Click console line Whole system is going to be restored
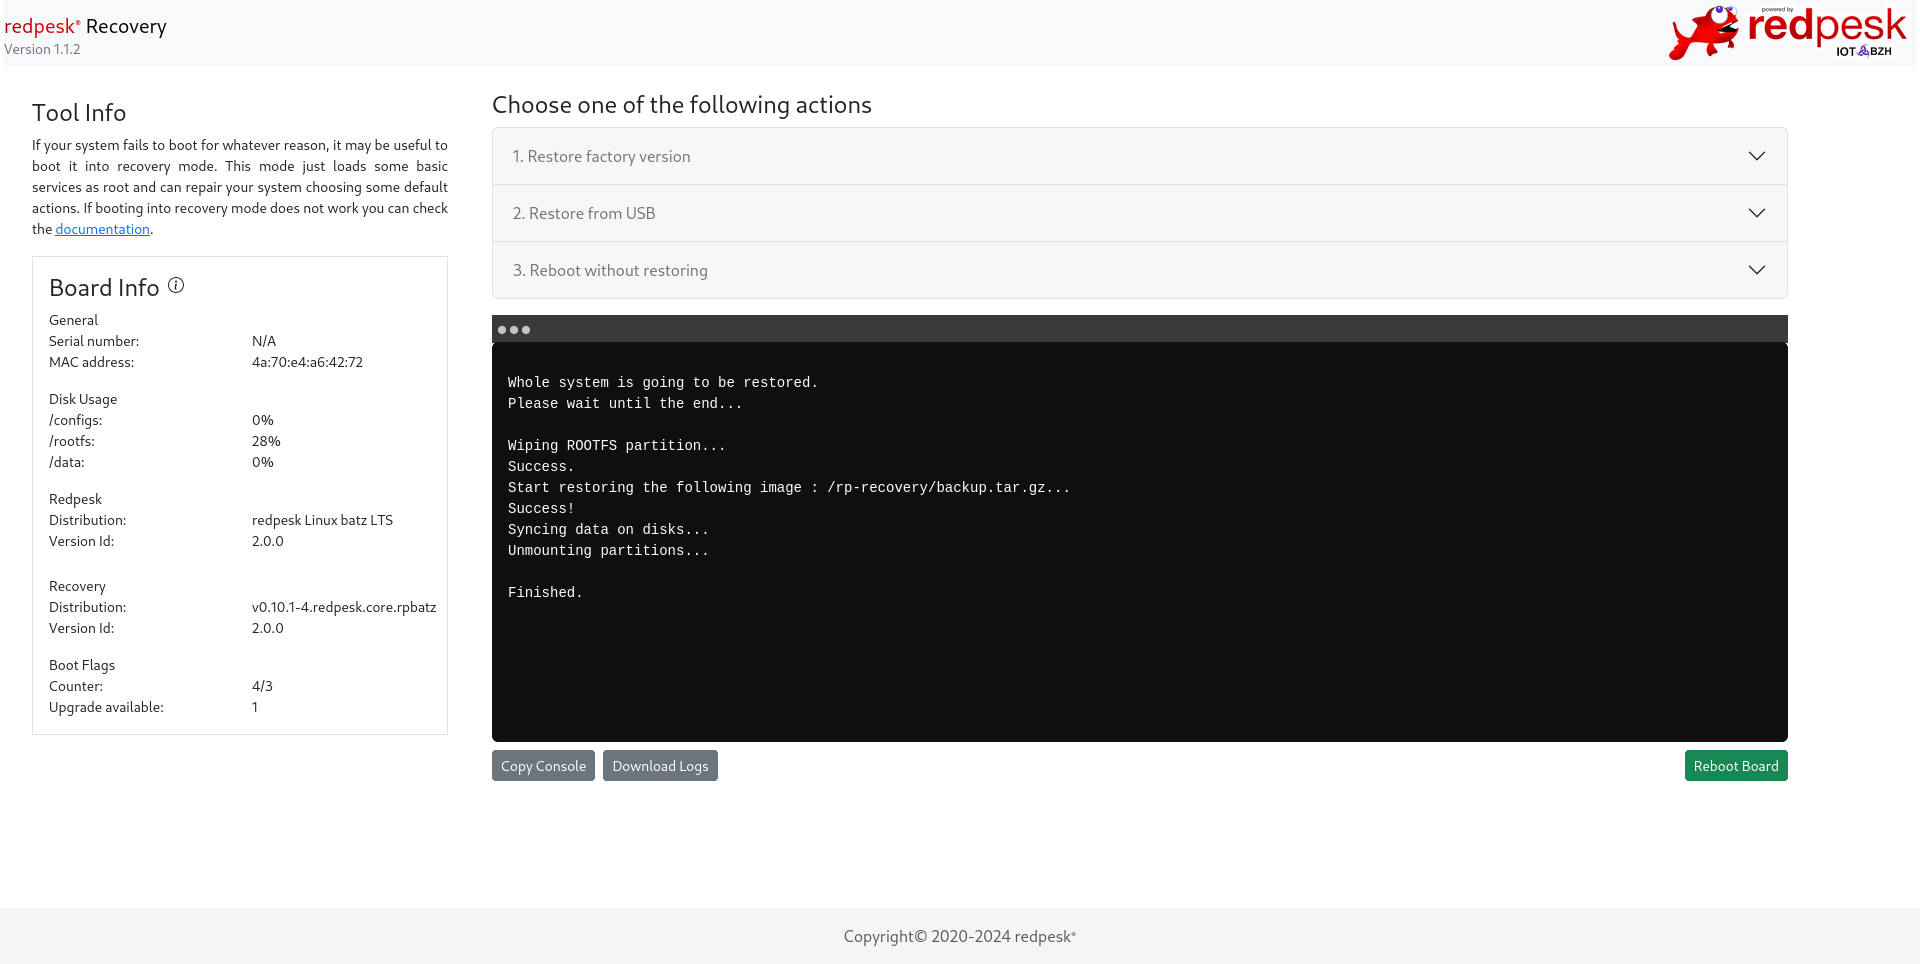The width and height of the screenshot is (1920, 964). point(663,383)
